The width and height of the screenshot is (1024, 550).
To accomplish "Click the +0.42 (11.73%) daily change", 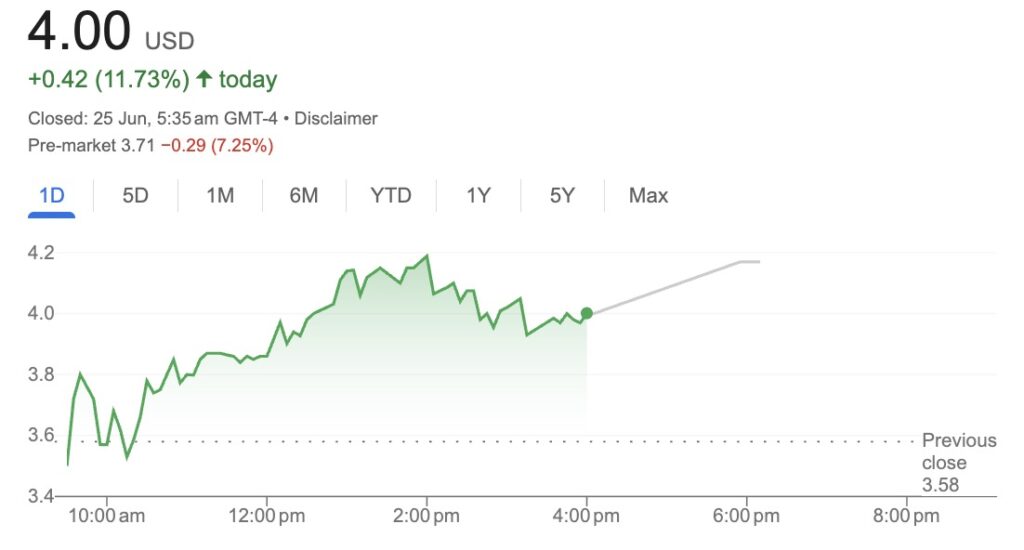I will coord(108,79).
